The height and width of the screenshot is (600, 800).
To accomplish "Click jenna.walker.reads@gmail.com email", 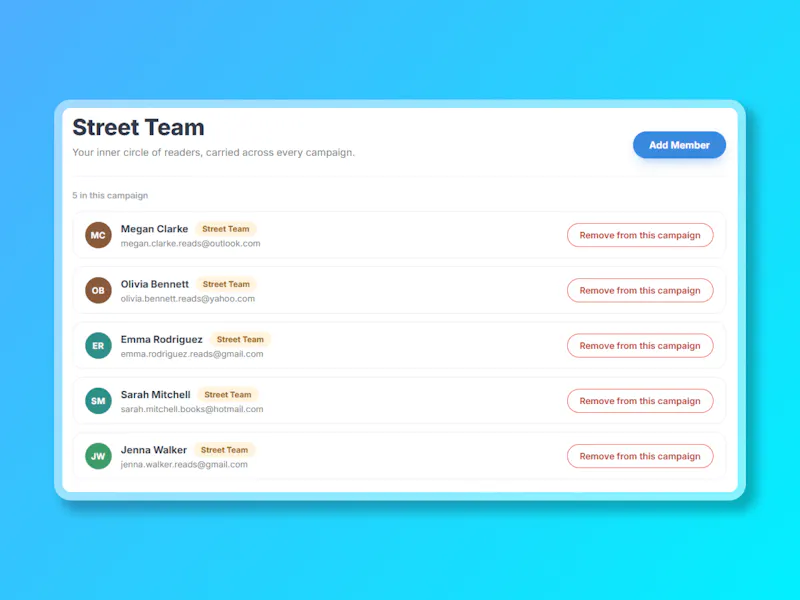I will pyautogui.click(x=184, y=464).
